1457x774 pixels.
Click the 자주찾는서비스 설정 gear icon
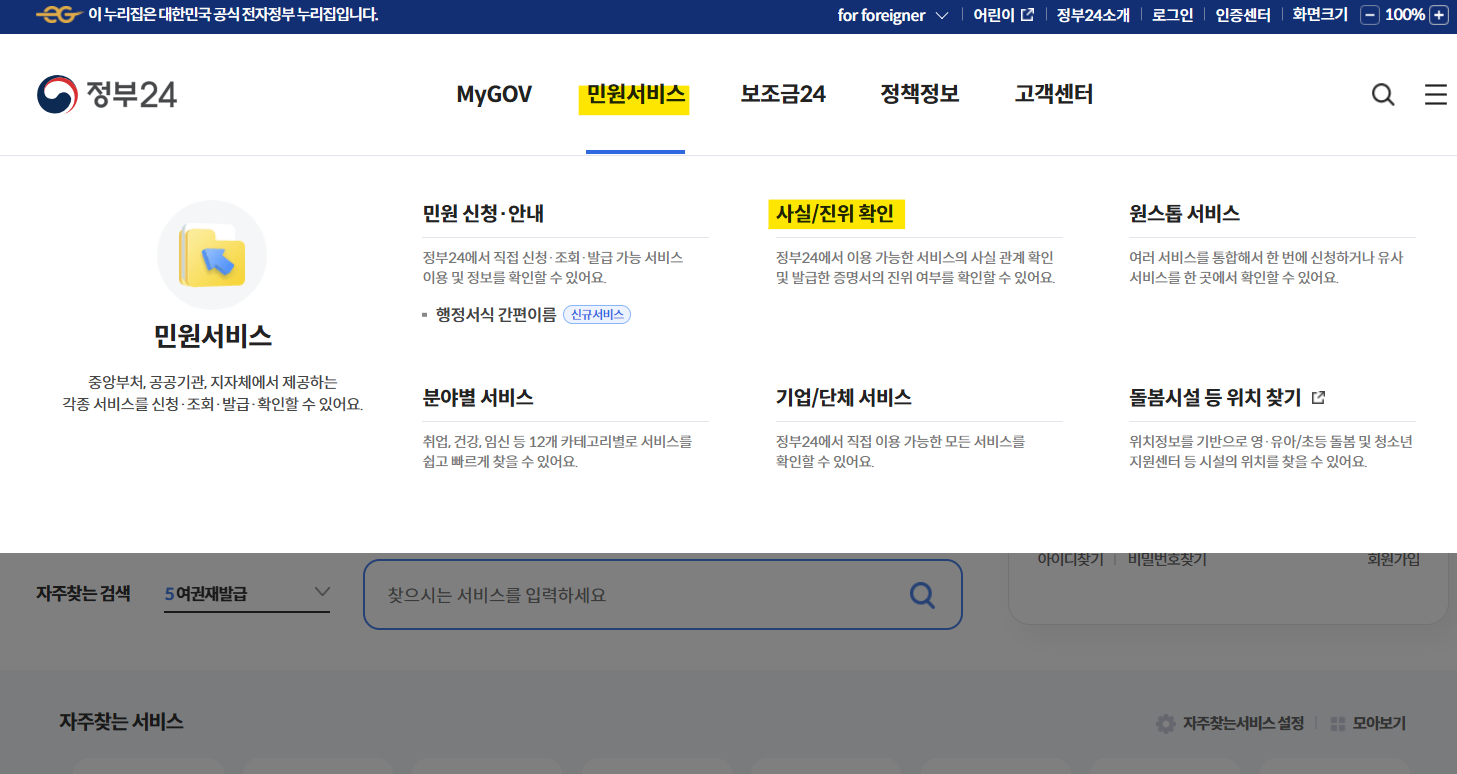click(1165, 723)
